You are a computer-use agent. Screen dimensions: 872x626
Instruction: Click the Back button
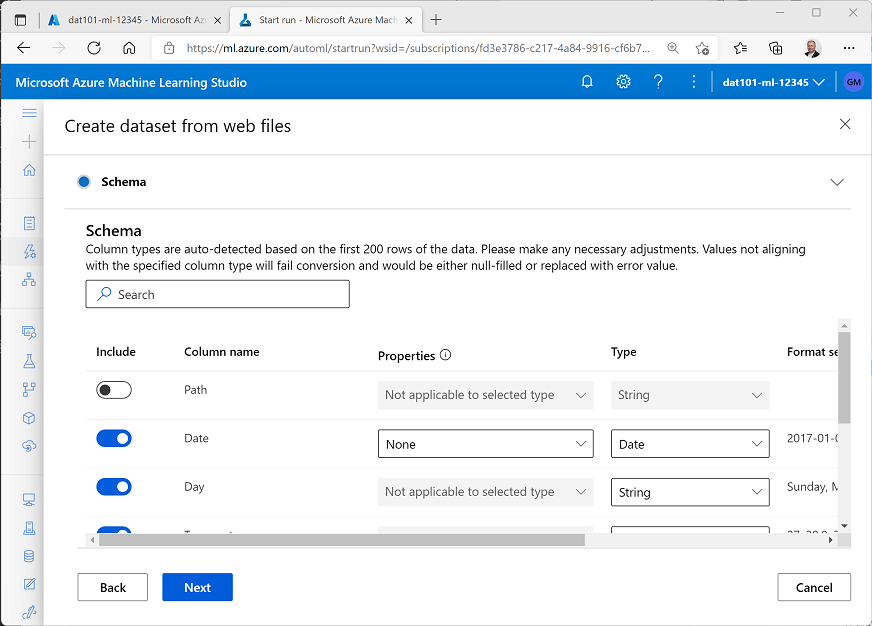(113, 587)
